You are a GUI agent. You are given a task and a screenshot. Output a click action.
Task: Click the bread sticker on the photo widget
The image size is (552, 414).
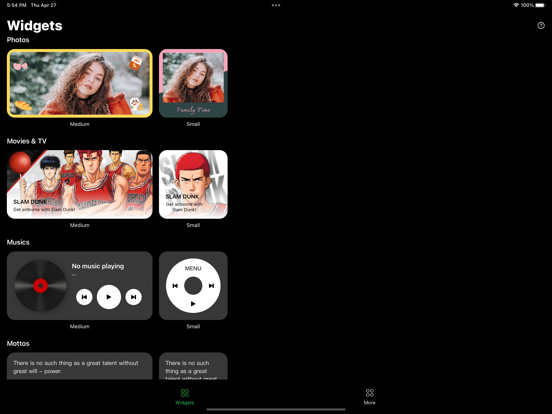point(23,105)
